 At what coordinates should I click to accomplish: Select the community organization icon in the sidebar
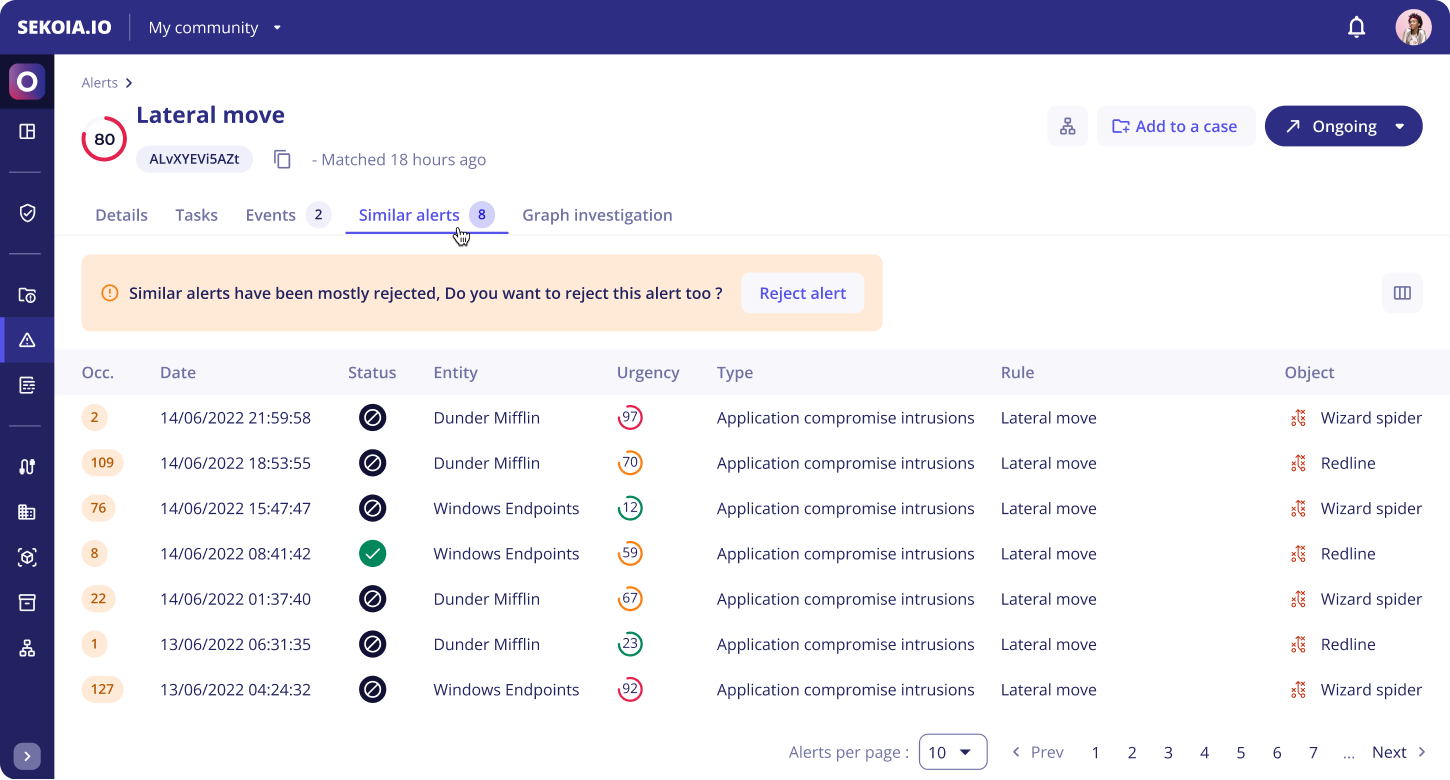click(x=27, y=648)
